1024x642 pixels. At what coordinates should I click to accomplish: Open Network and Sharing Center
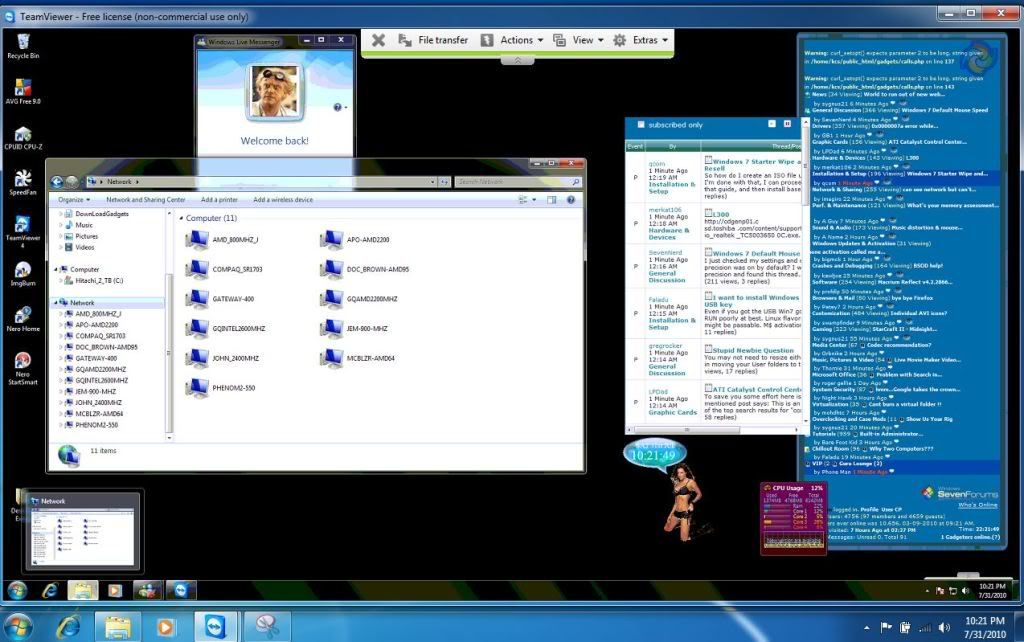click(146, 200)
